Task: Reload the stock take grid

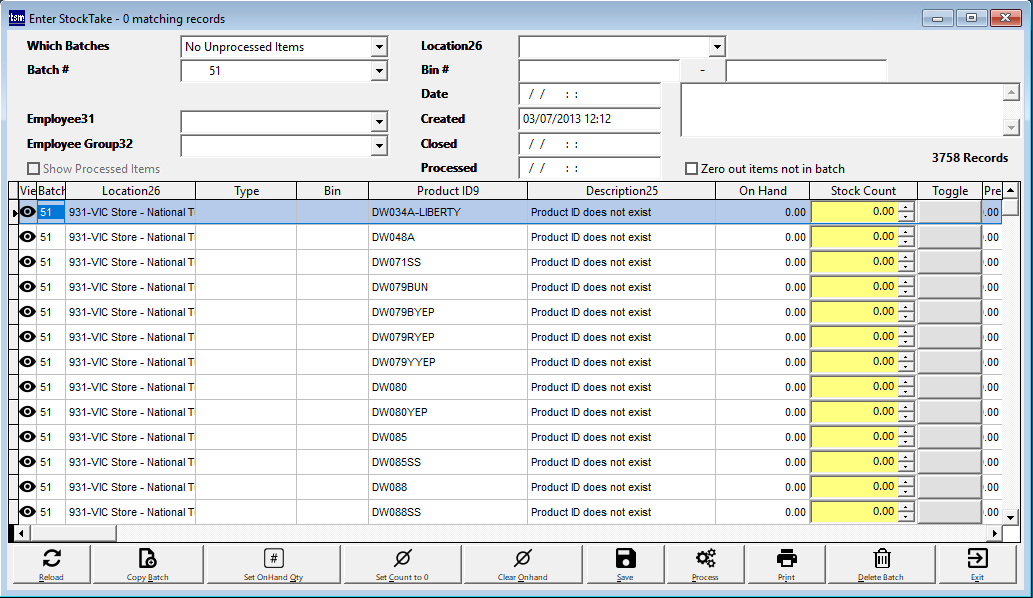Action: point(50,563)
